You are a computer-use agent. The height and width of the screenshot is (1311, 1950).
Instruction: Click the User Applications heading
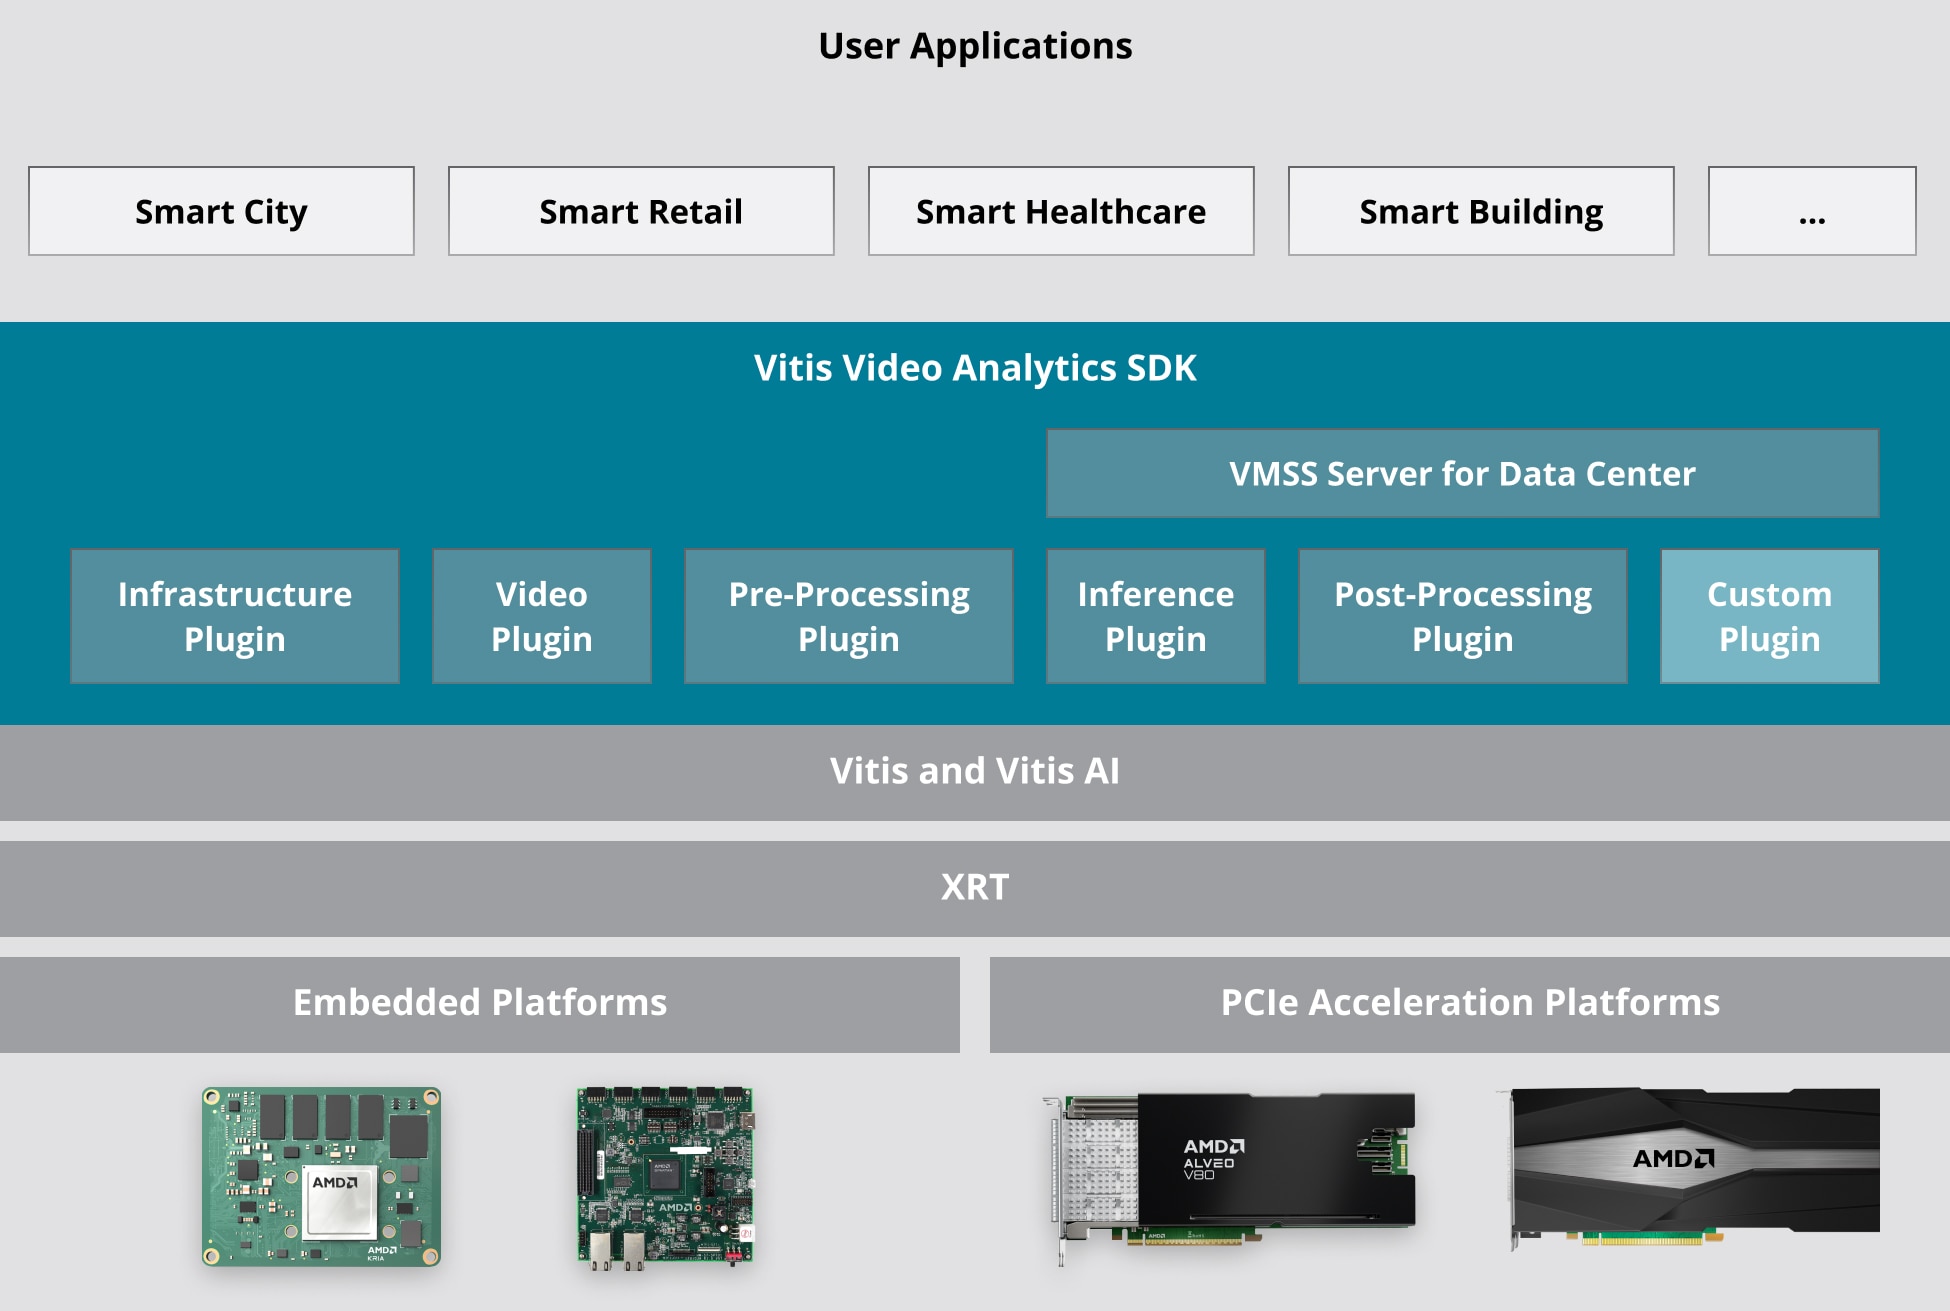pyautogui.click(x=975, y=46)
